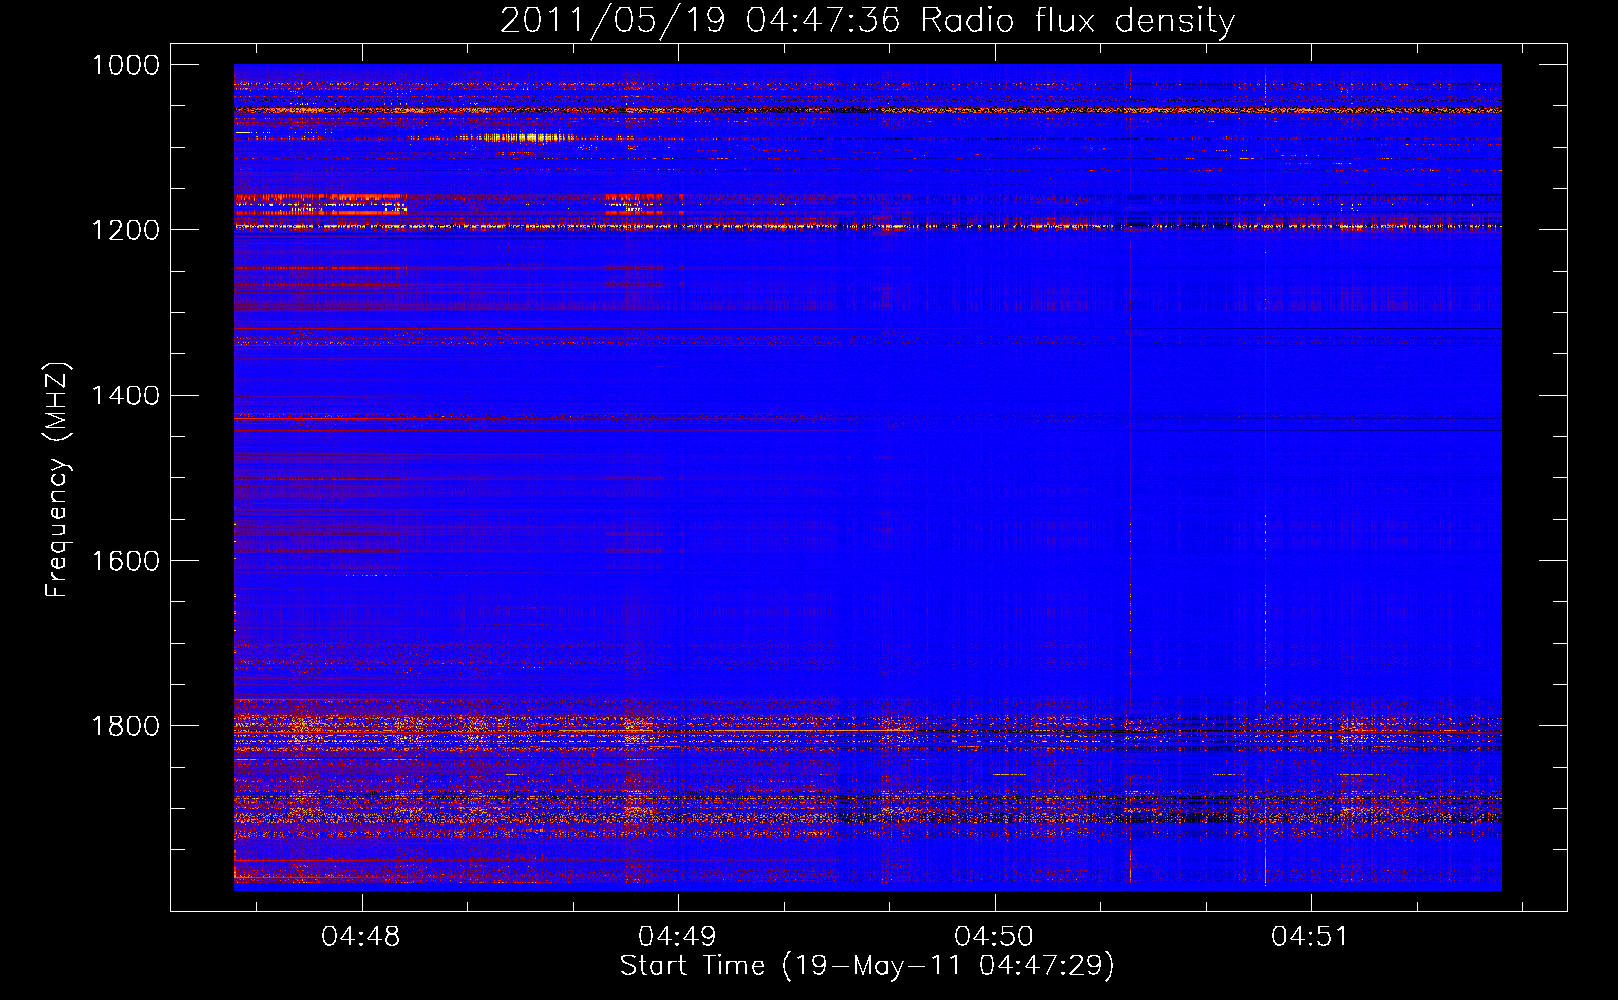
Task: Click the 04:48 time tick label
Action: [x=361, y=937]
